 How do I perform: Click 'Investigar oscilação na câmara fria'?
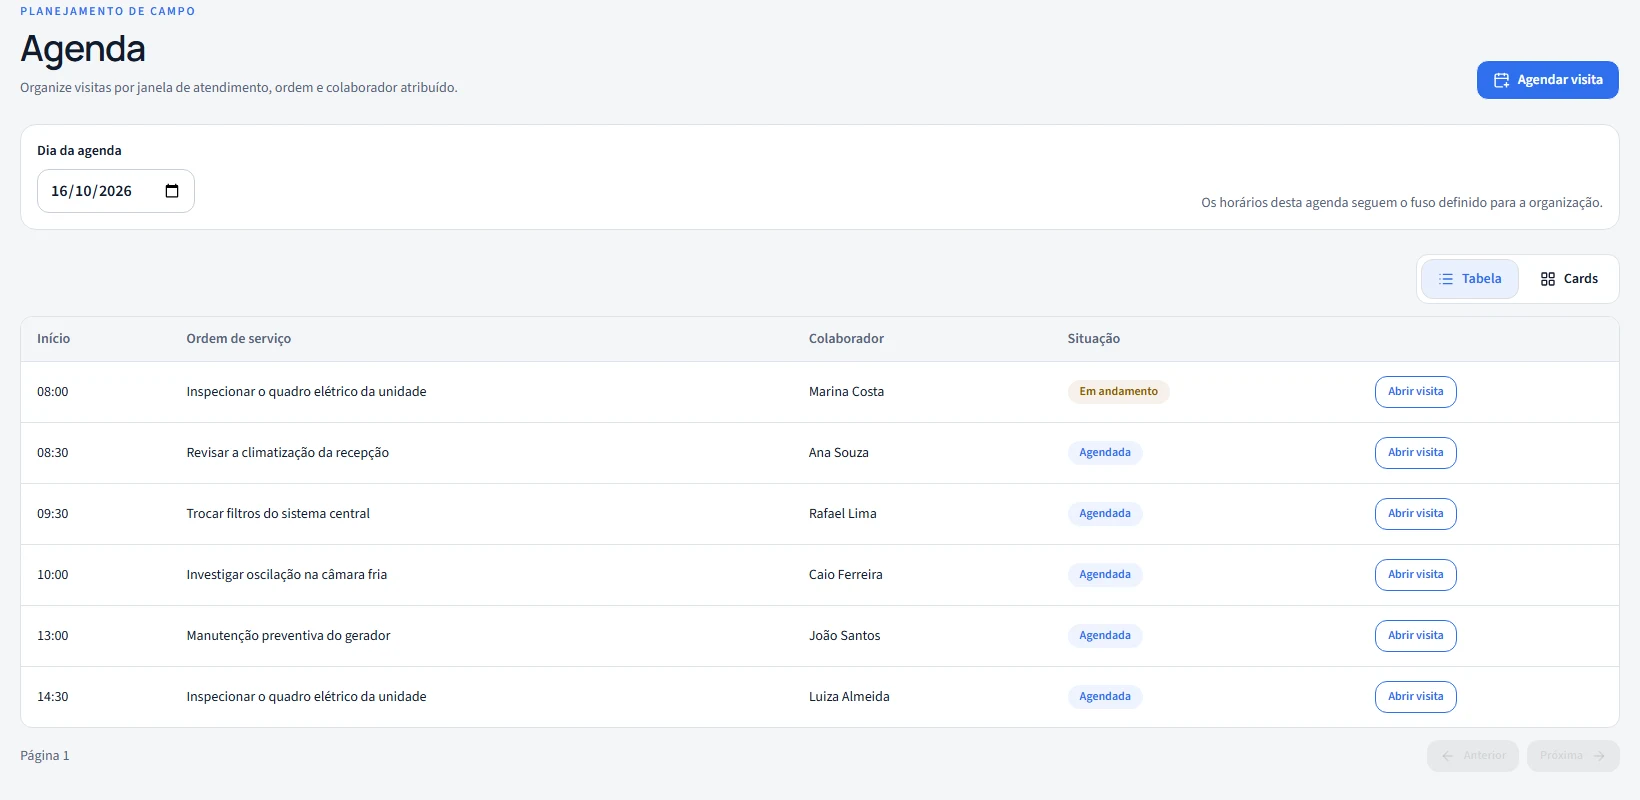pyautogui.click(x=287, y=575)
